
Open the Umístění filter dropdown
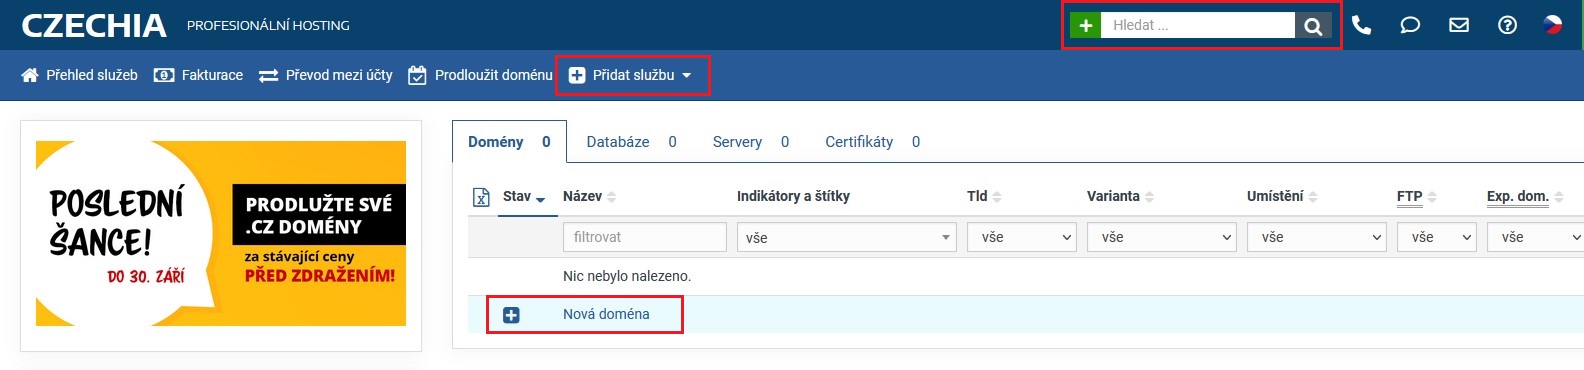pos(1317,237)
